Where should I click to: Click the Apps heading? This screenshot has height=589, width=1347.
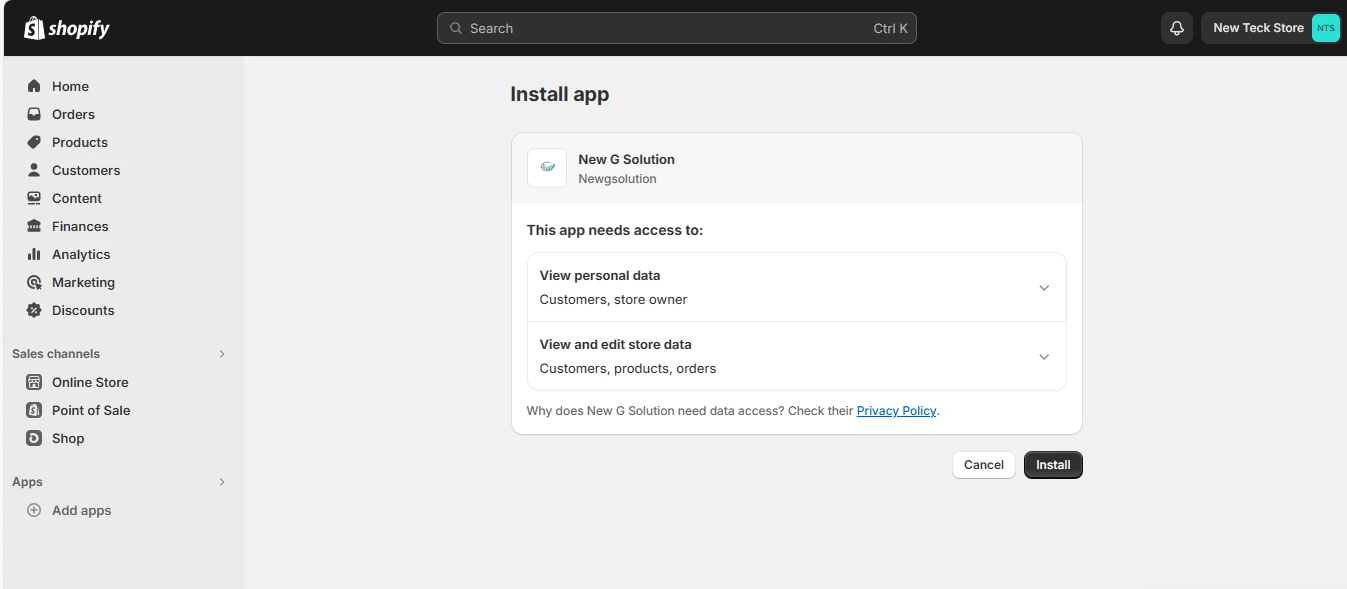[27, 482]
